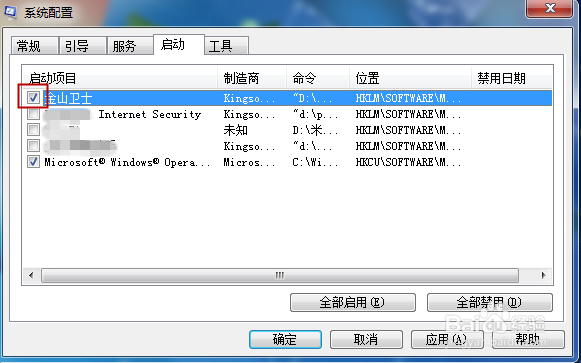Select the Microsoft Windows Opera... row text
581x363 pixels.
coord(127,162)
